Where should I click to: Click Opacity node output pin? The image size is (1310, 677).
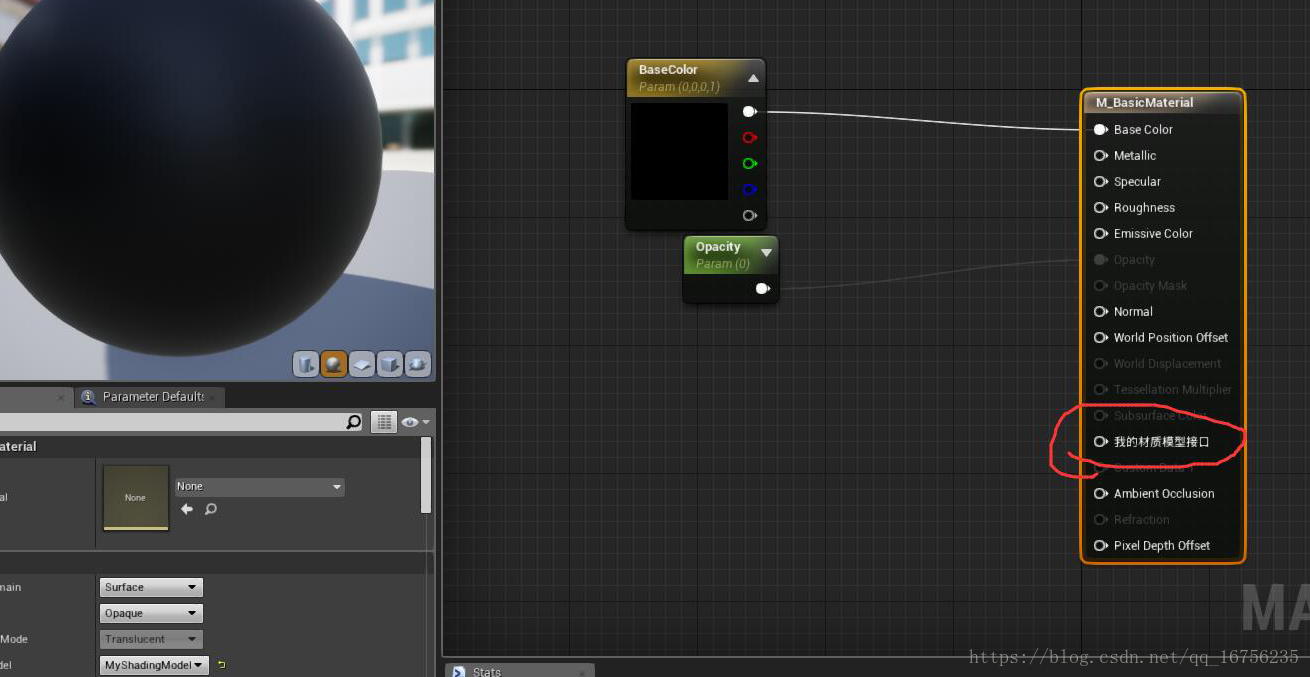763,289
